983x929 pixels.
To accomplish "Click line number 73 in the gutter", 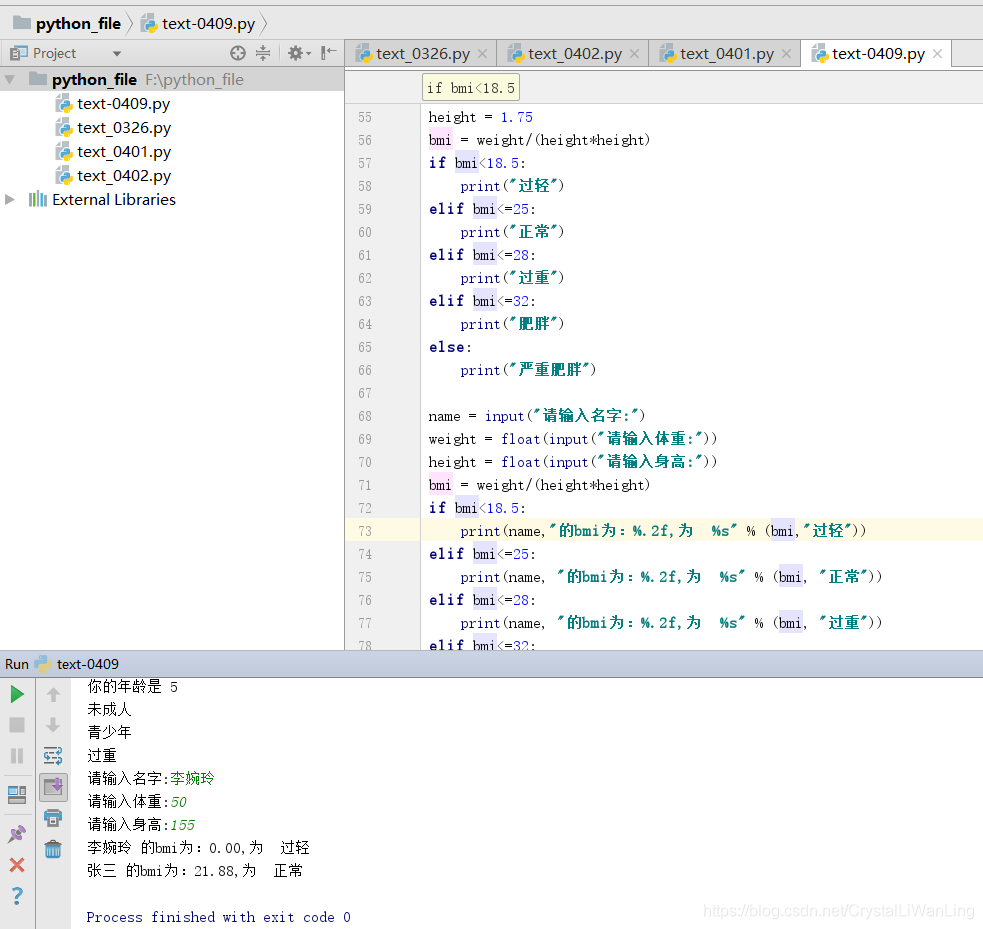I will click(x=365, y=532).
